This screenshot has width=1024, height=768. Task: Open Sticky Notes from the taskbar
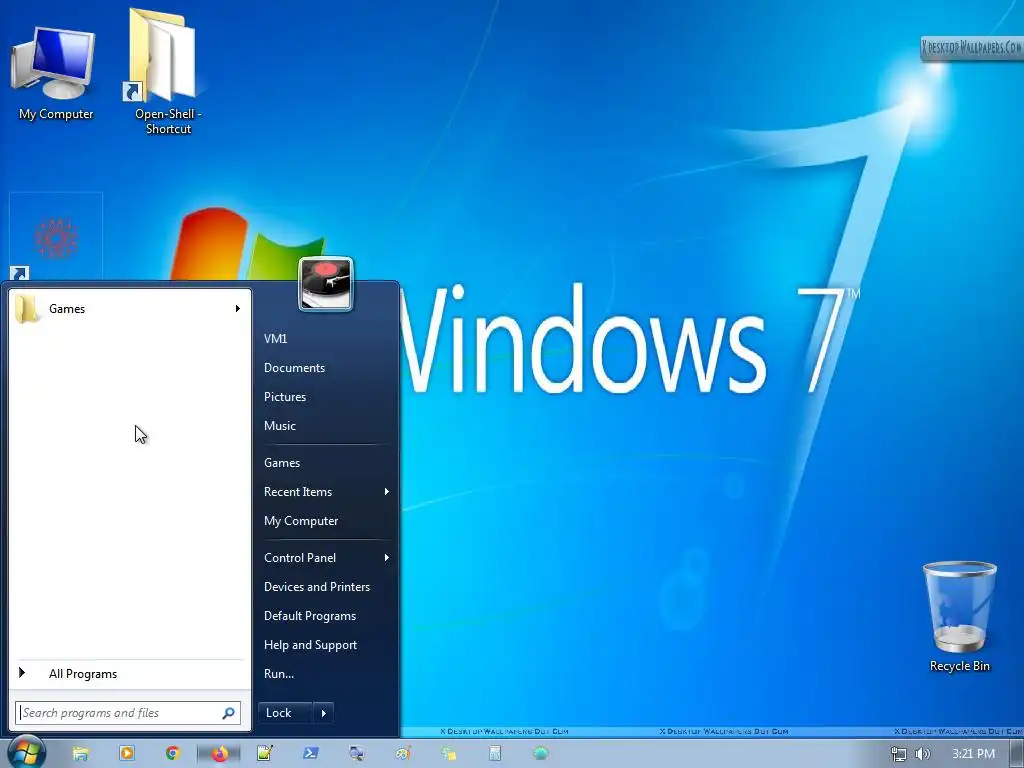[449, 753]
